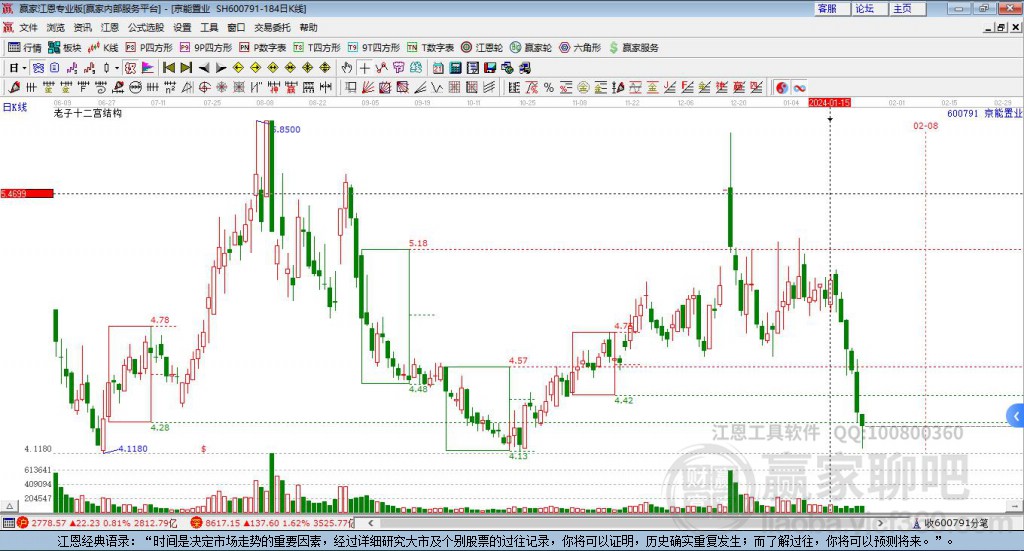
Task: Open the 江恩轮 Gann wheel
Action: pyautogui.click(x=482, y=48)
